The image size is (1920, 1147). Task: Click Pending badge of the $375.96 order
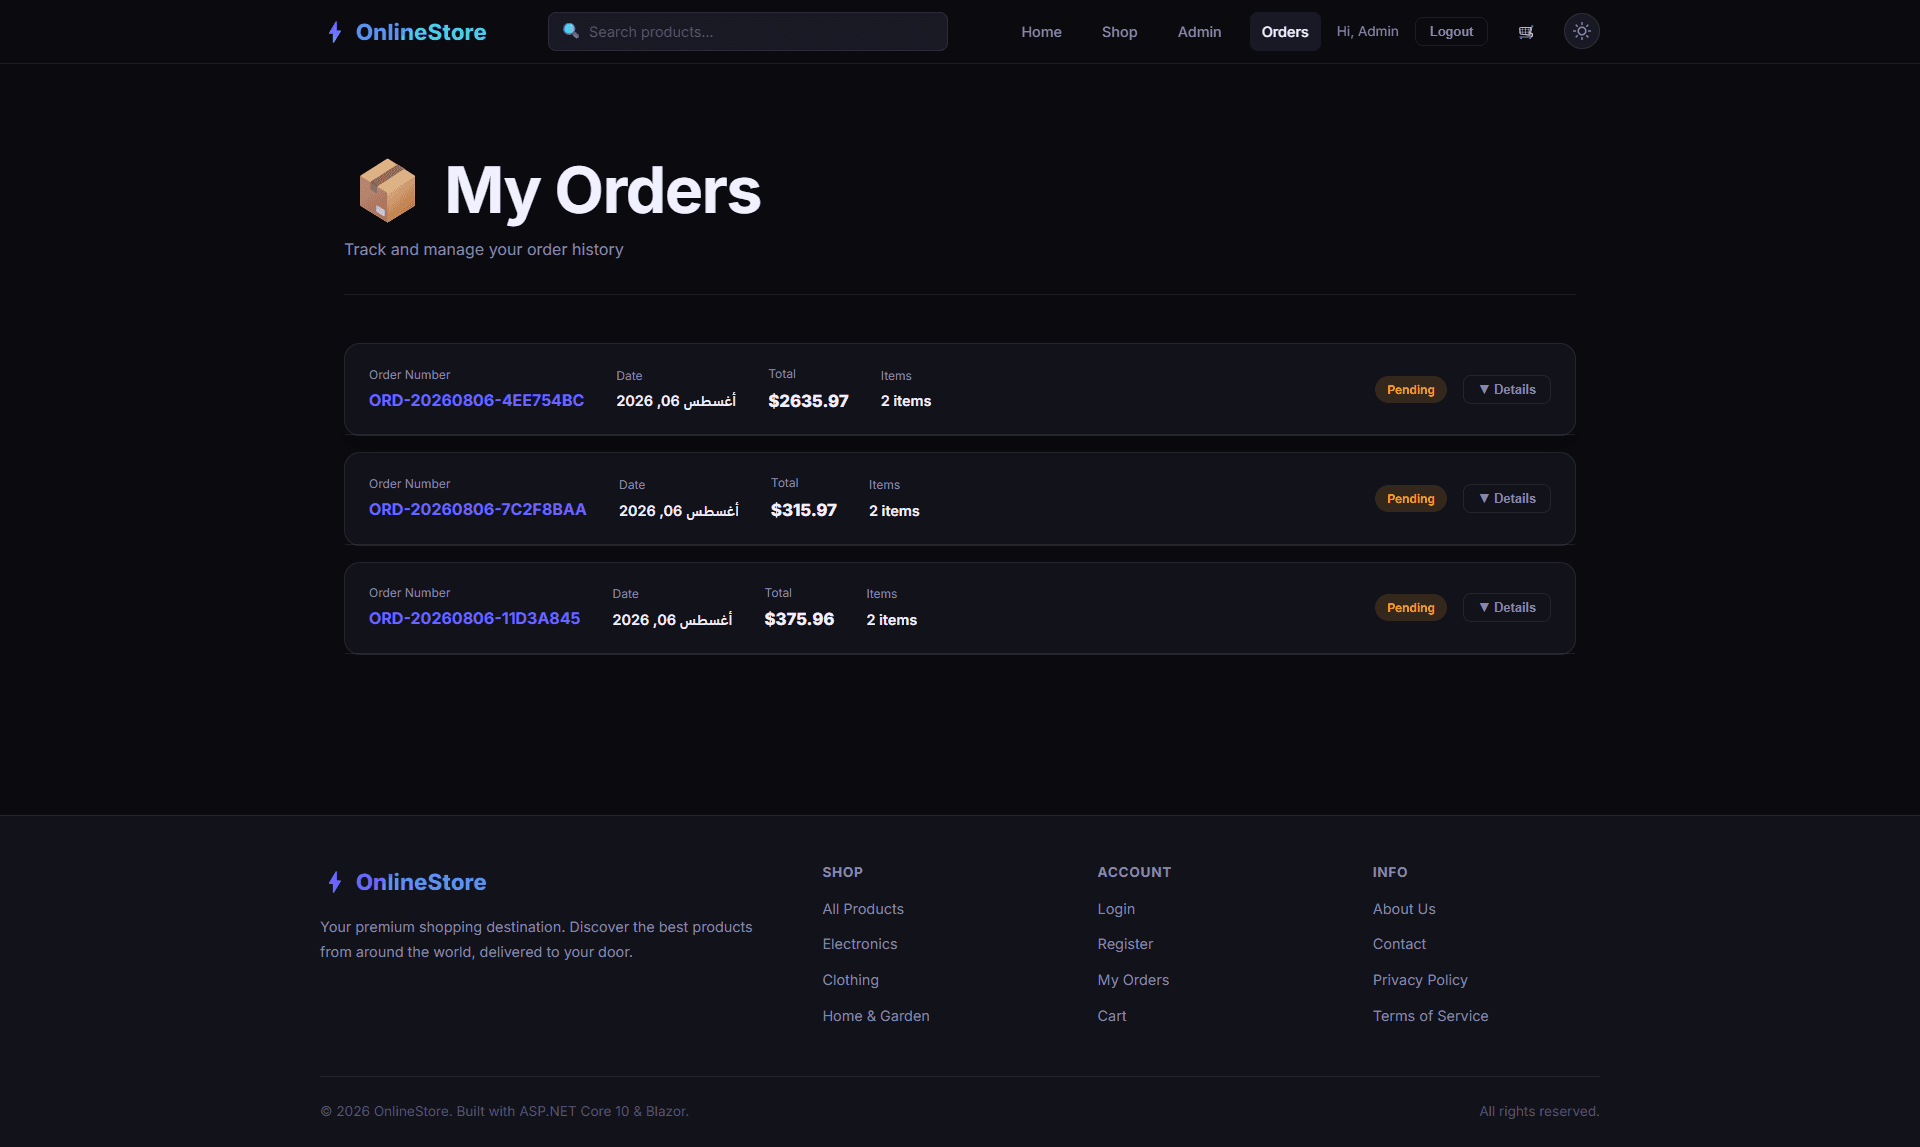1410,607
